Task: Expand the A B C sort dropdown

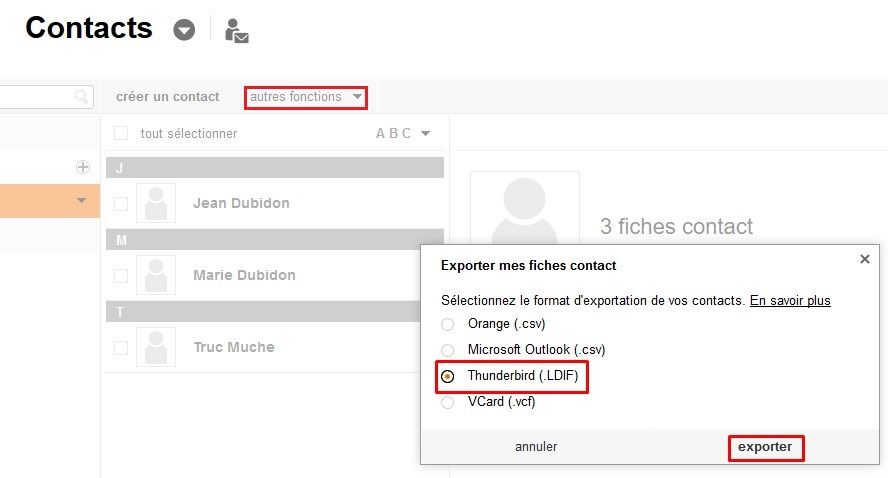Action: 425,133
